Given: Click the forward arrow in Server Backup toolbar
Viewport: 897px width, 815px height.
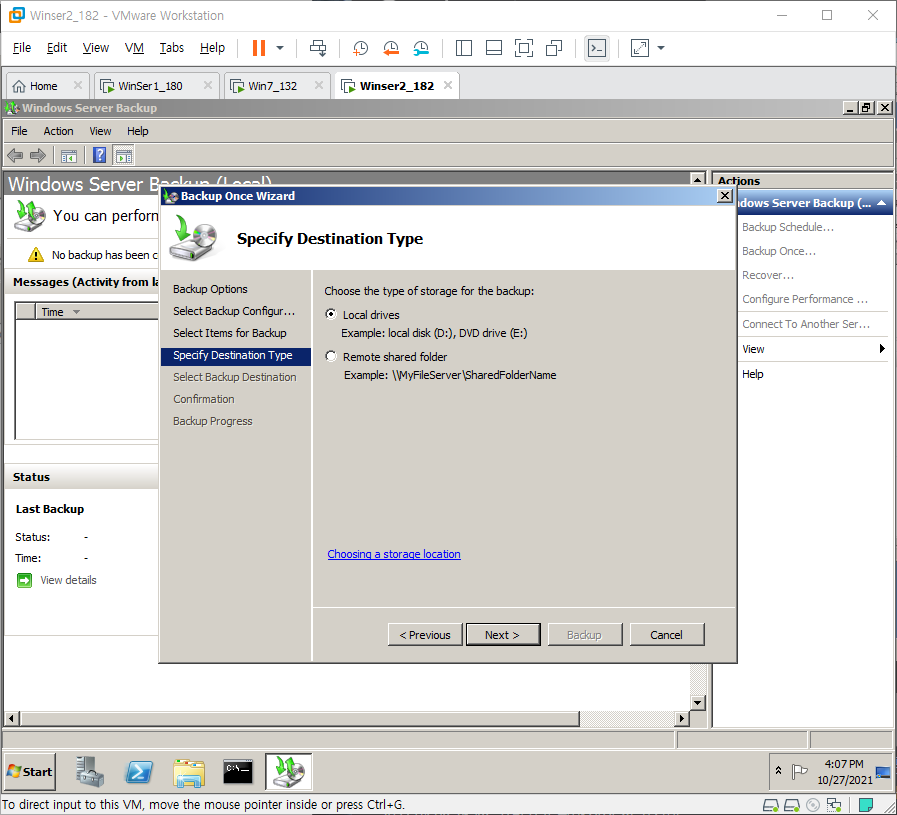Looking at the screenshot, I should [x=38, y=155].
